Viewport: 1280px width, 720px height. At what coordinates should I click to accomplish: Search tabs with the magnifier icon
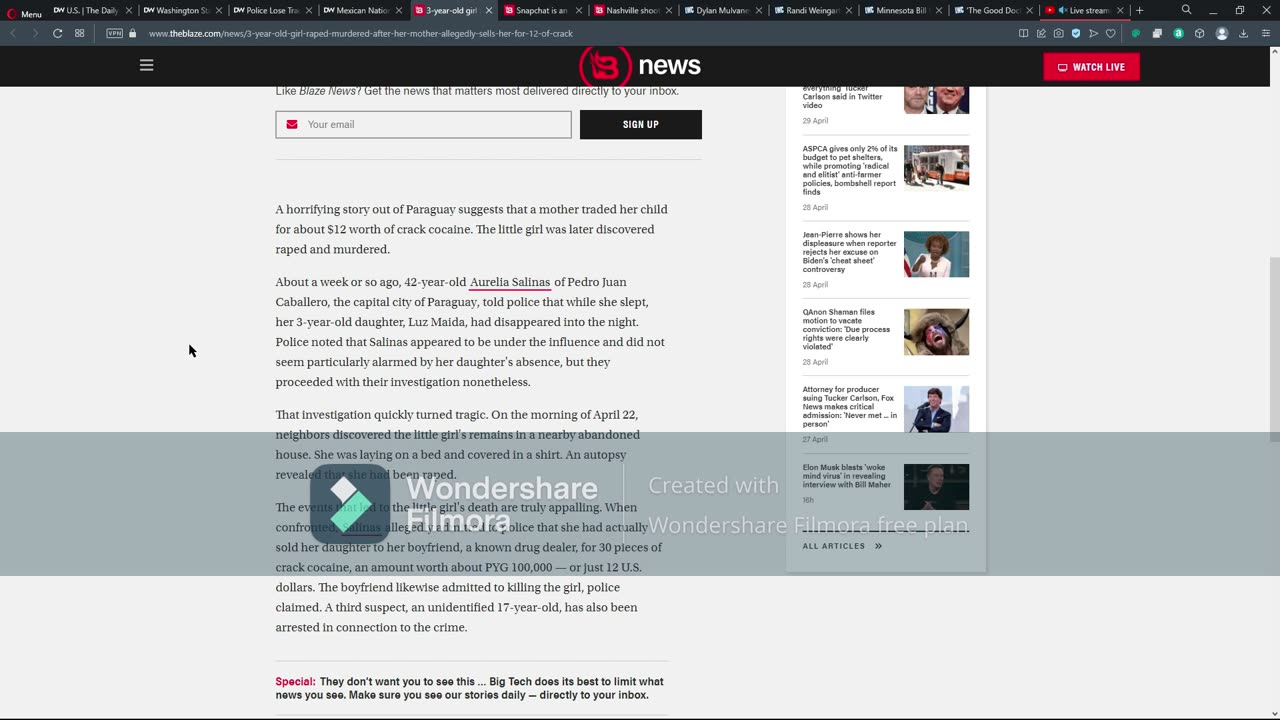coord(1186,10)
